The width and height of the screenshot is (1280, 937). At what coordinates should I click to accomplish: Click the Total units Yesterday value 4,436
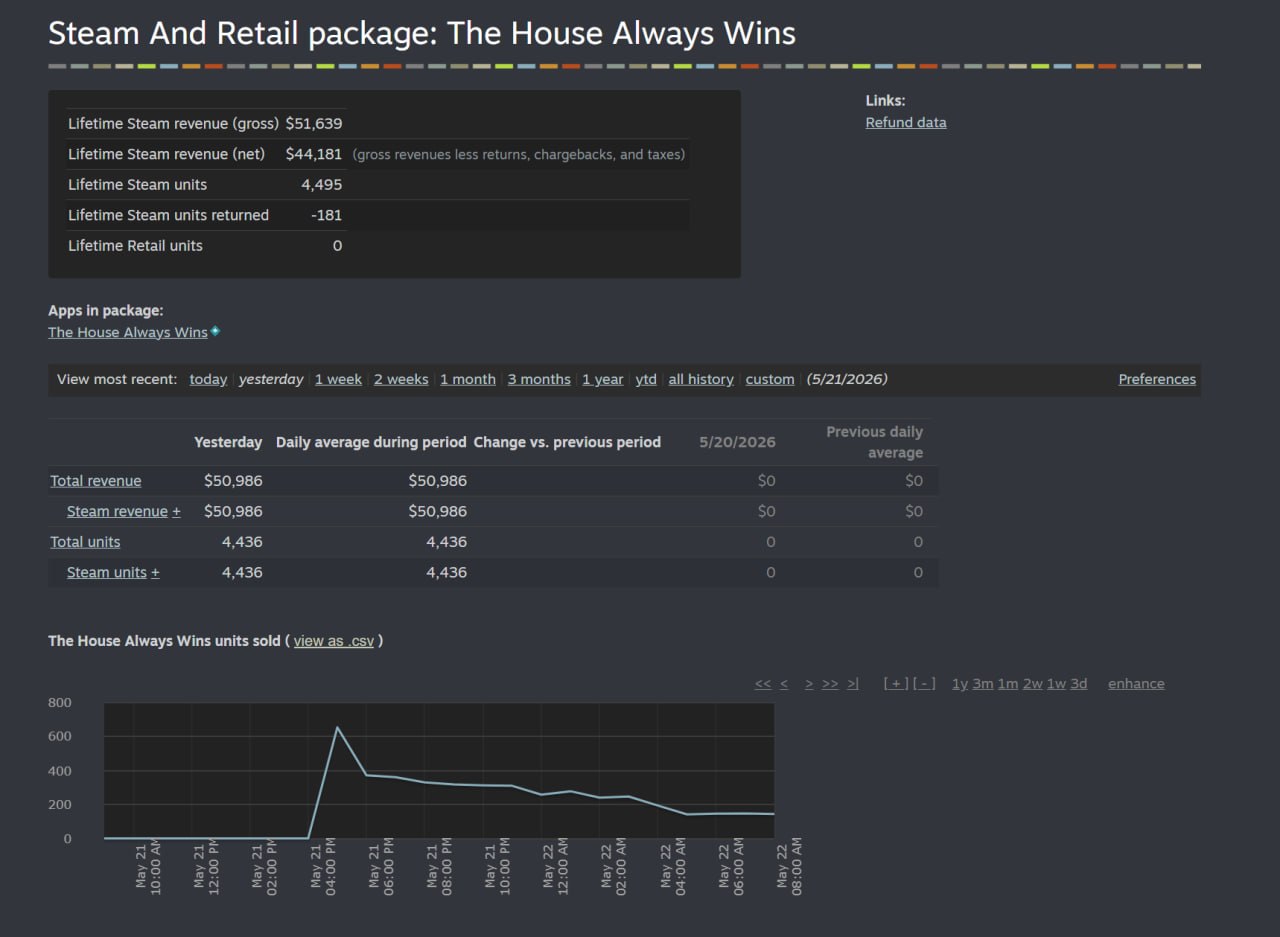tap(242, 542)
